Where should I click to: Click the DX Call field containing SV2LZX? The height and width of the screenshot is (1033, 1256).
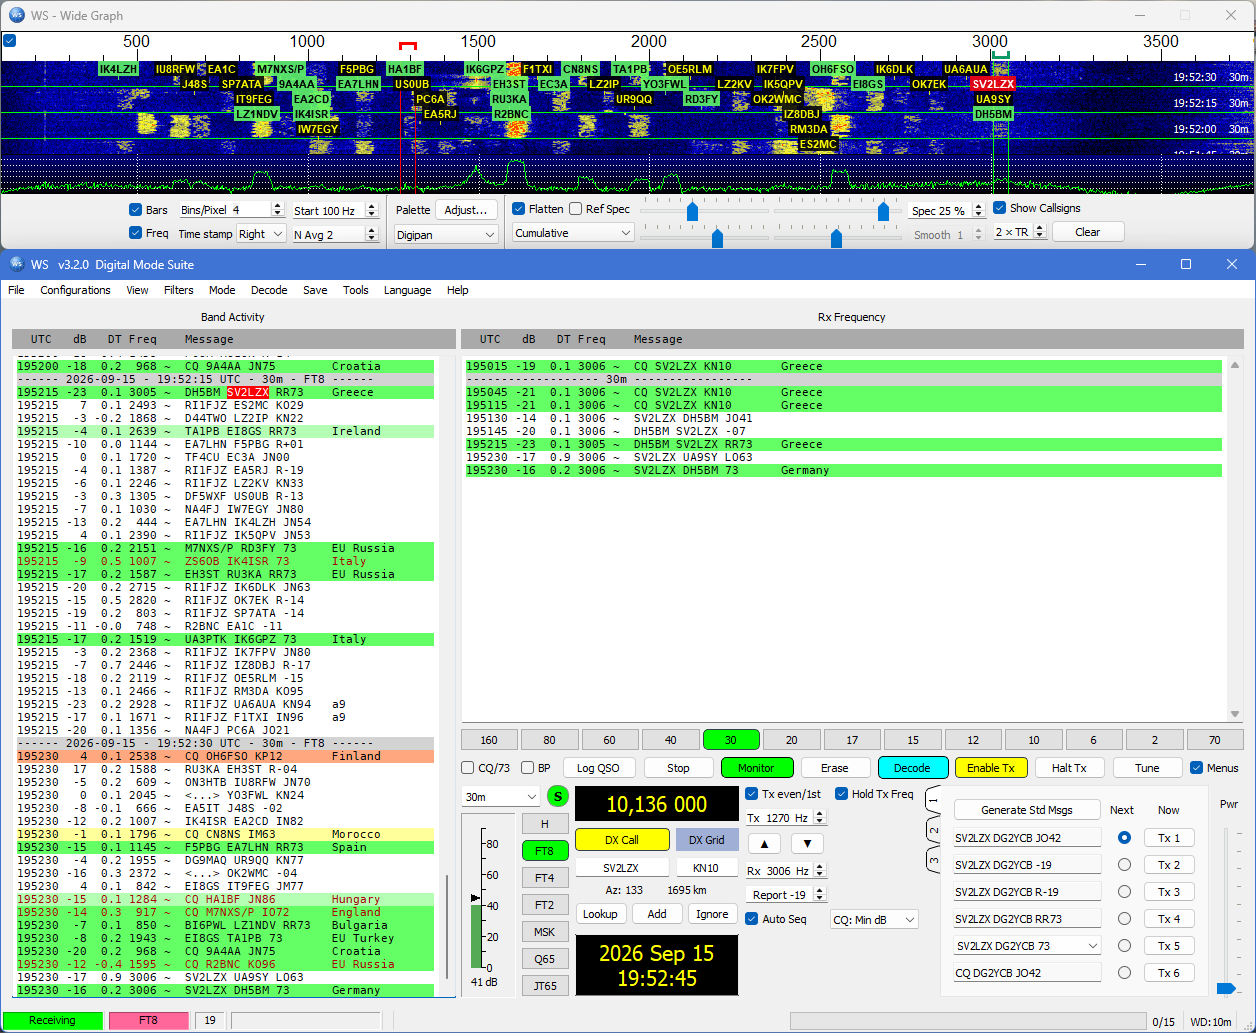click(x=621, y=868)
